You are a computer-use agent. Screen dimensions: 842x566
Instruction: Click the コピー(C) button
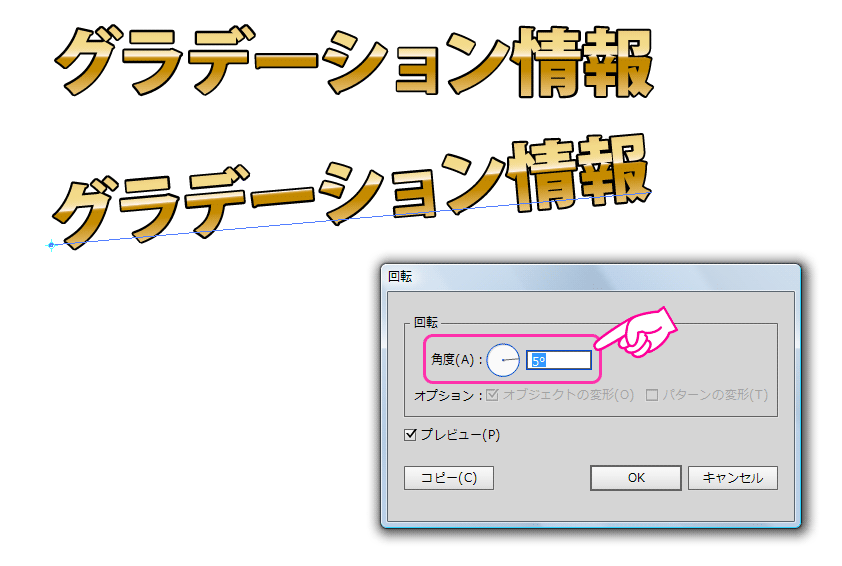click(x=449, y=477)
